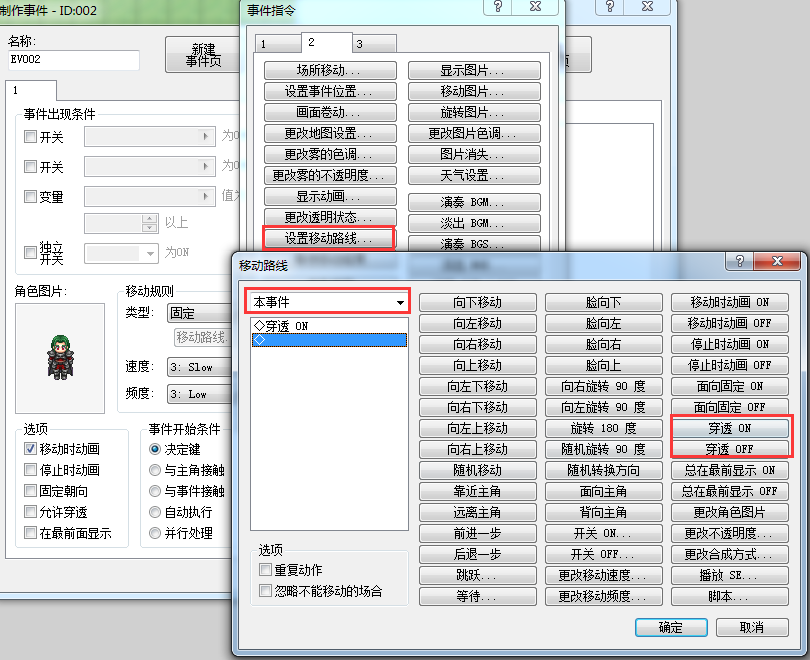Click help icon in 事件指令 dialog

click(x=498, y=7)
